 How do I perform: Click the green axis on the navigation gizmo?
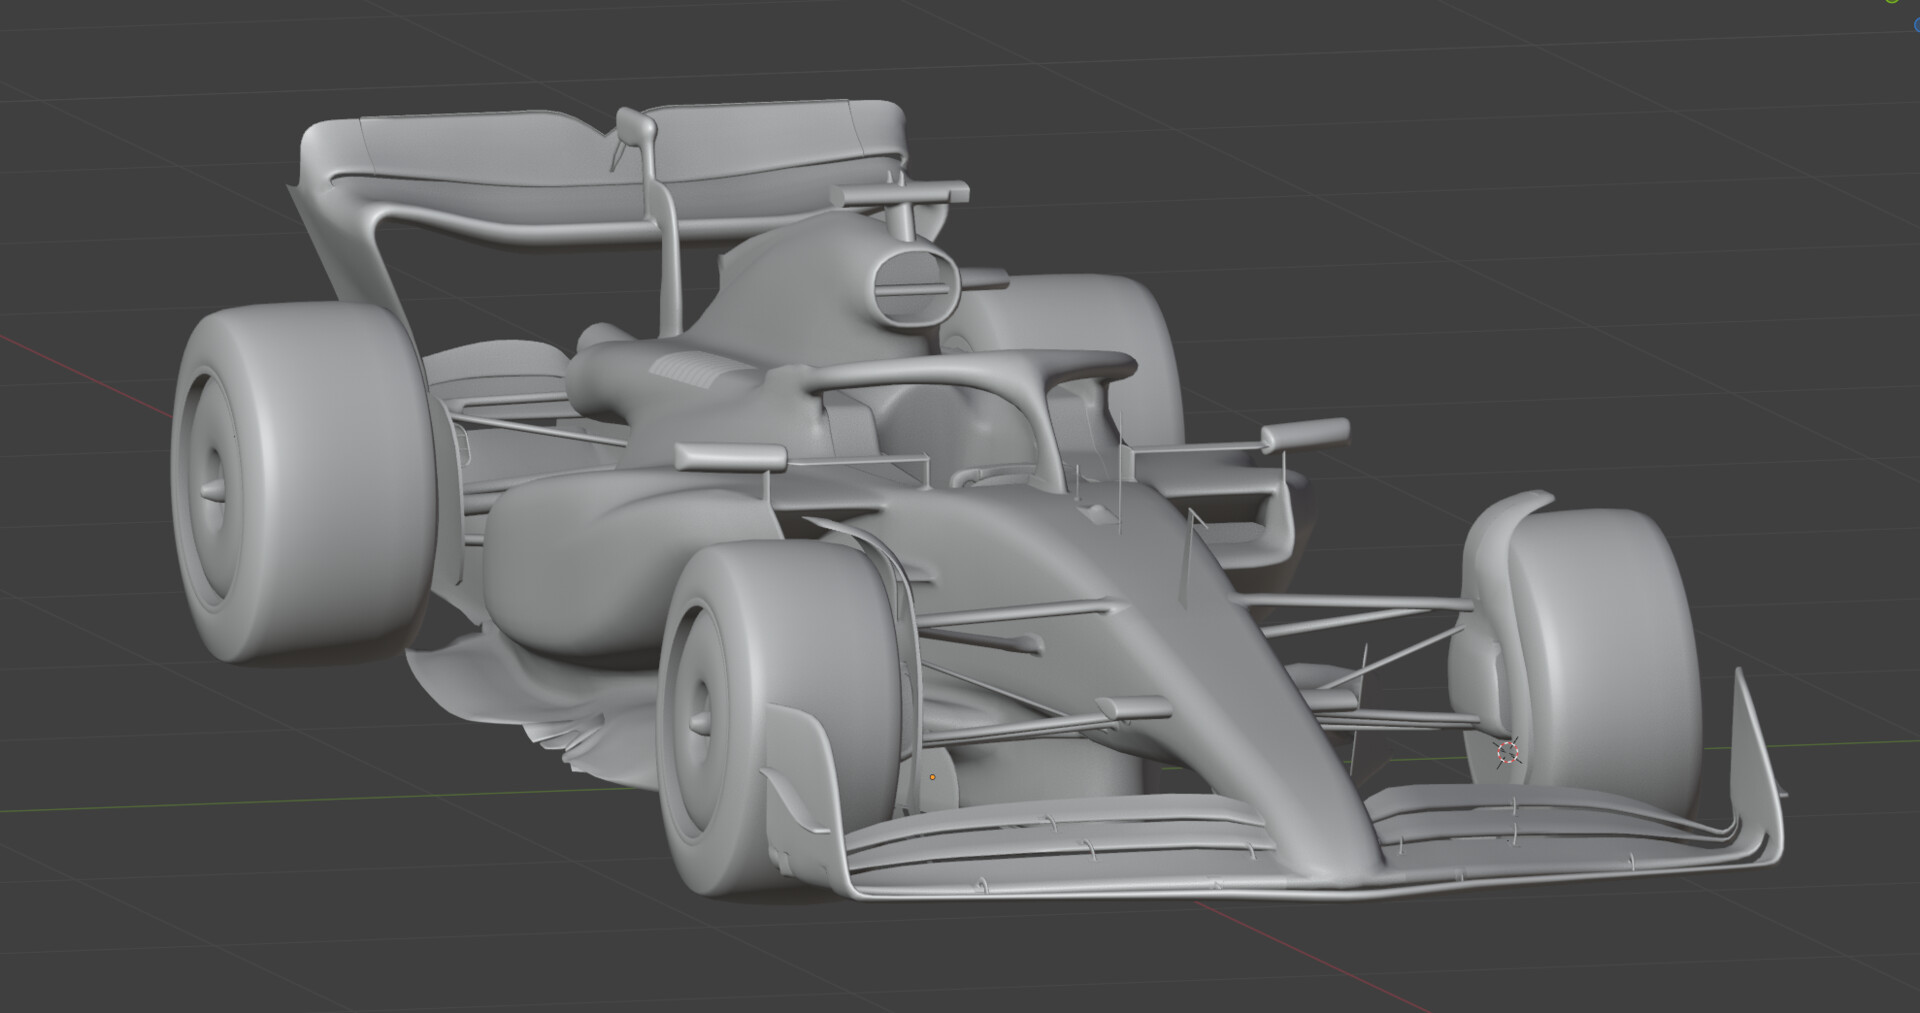[1892, 3]
